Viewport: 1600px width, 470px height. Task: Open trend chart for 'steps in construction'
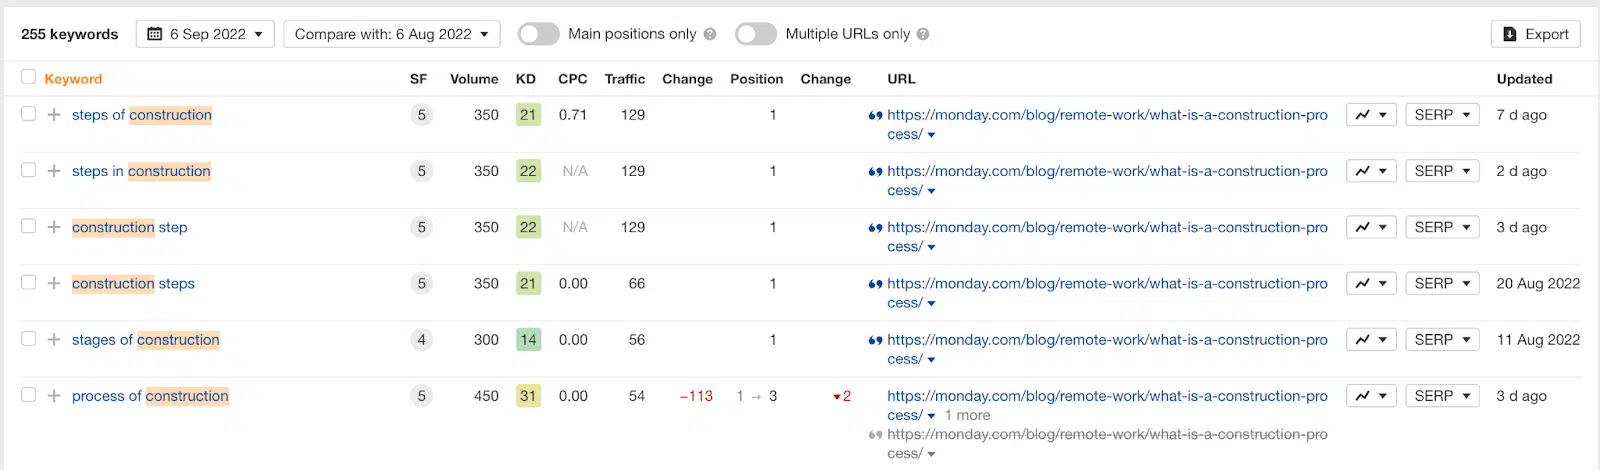1370,171
